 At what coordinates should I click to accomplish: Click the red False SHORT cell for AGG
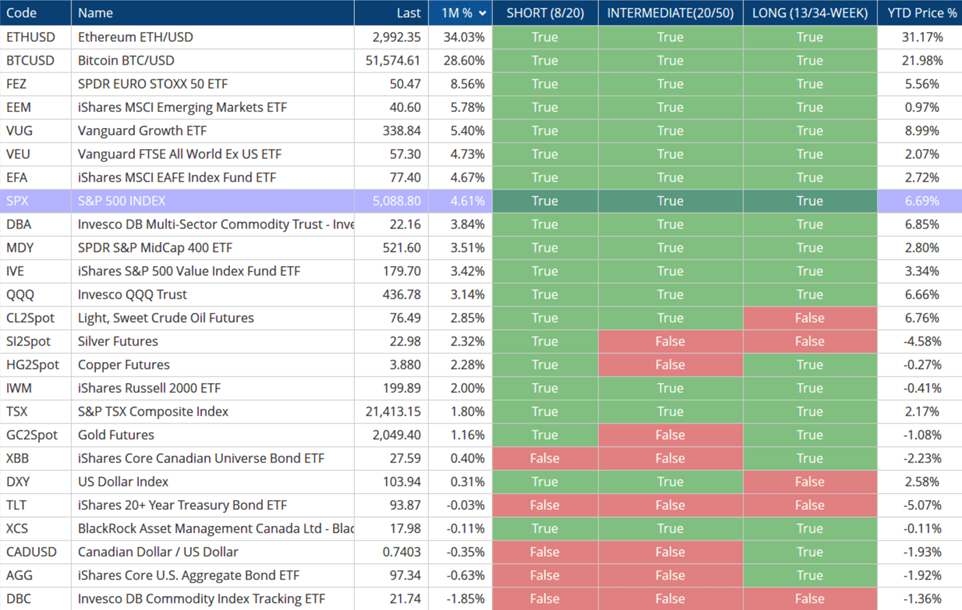click(x=545, y=575)
